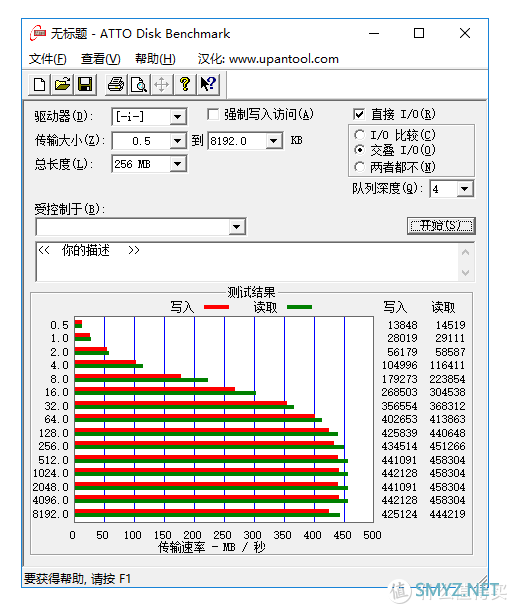The width and height of the screenshot is (512, 609).
Task: Open the transfer size start 0.5 dropdown
Action: click(x=178, y=141)
